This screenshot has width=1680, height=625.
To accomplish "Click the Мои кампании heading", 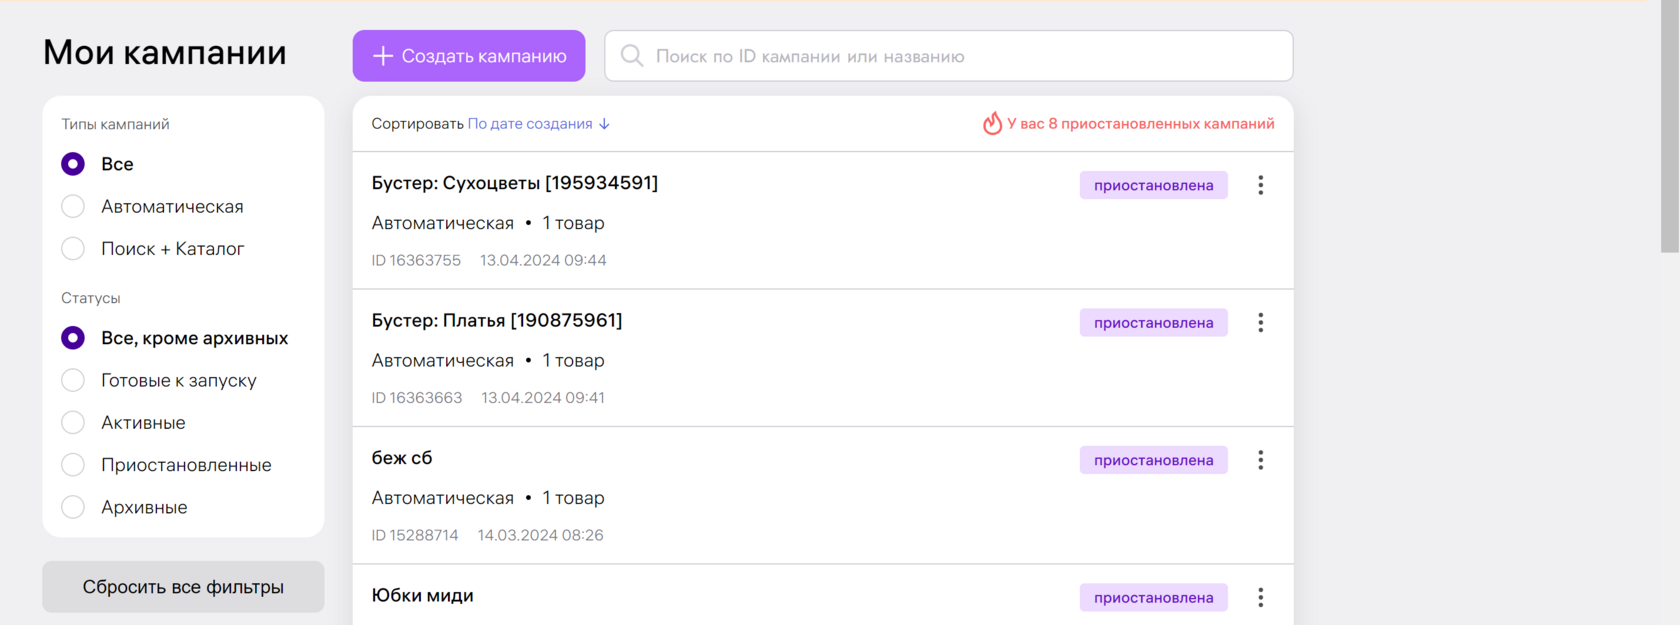I will (165, 52).
